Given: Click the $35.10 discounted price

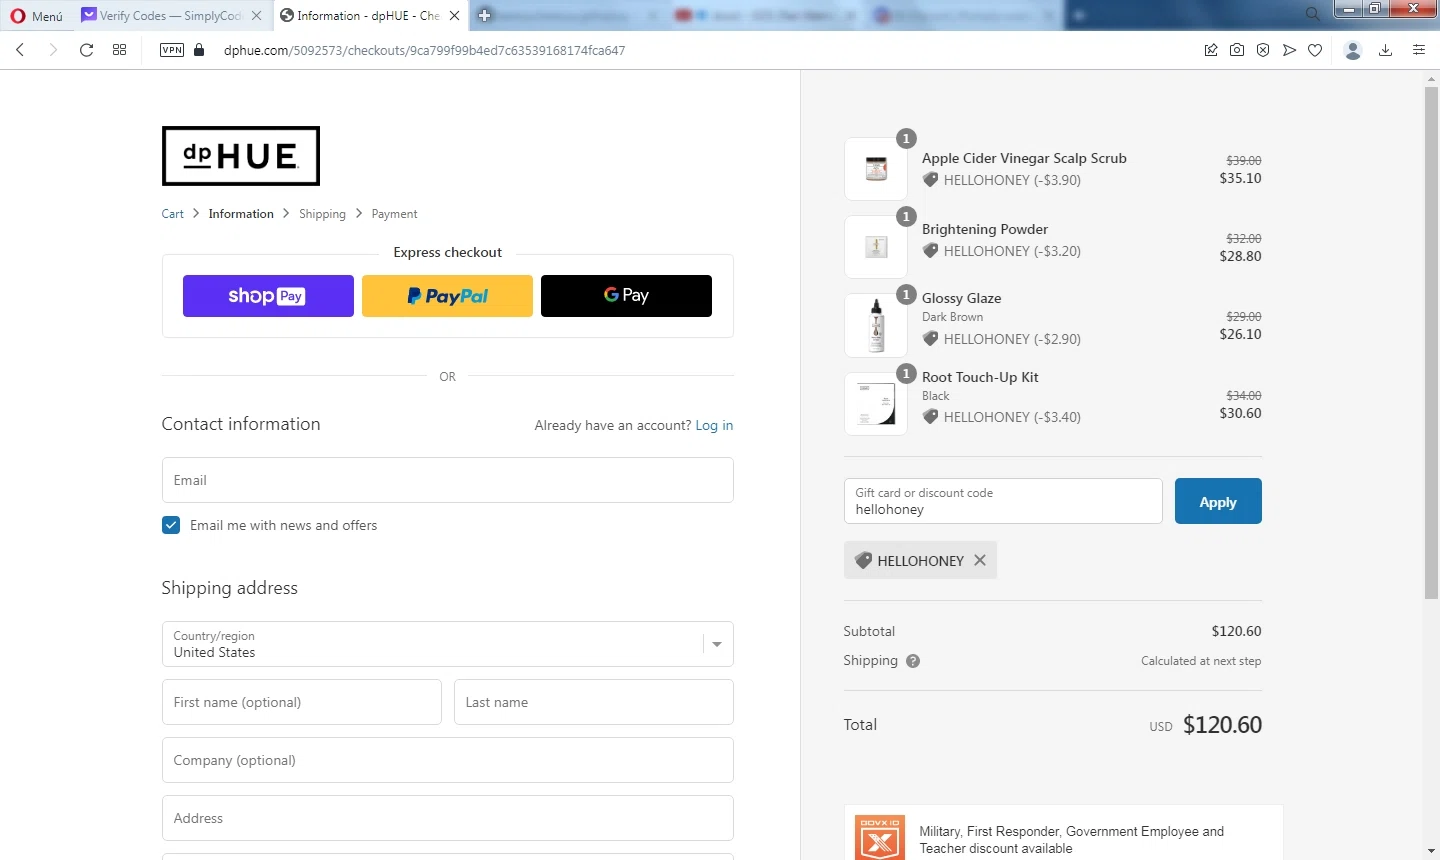Looking at the screenshot, I should point(1240,178).
